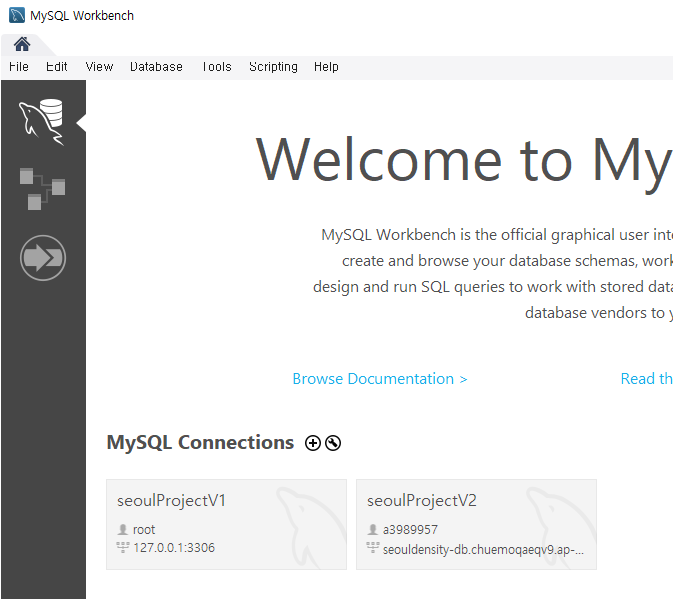
Task: Click the network icon beside seouldensity-db
Action: (373, 548)
